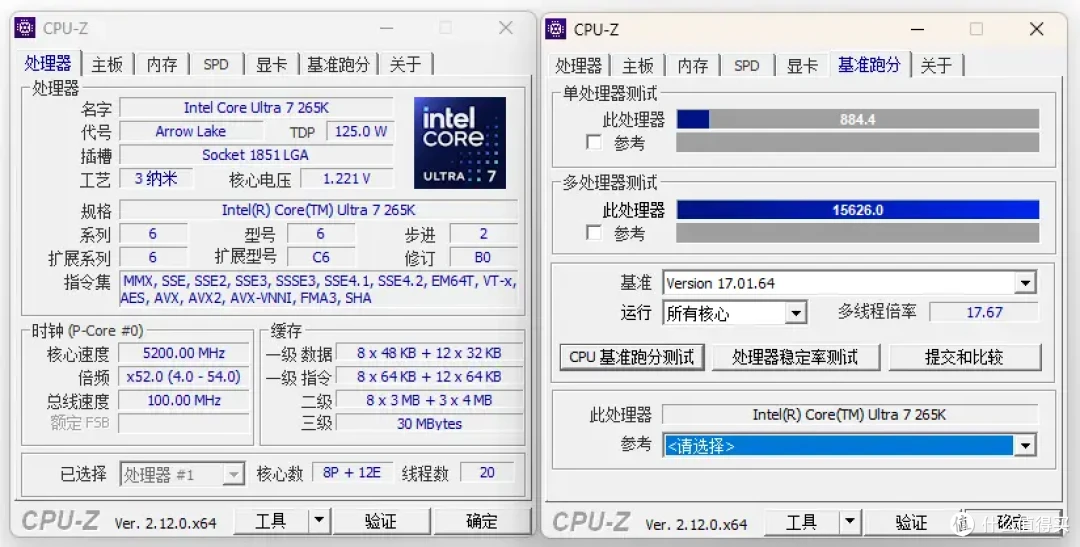Close the left CPU-Z window

506,28
